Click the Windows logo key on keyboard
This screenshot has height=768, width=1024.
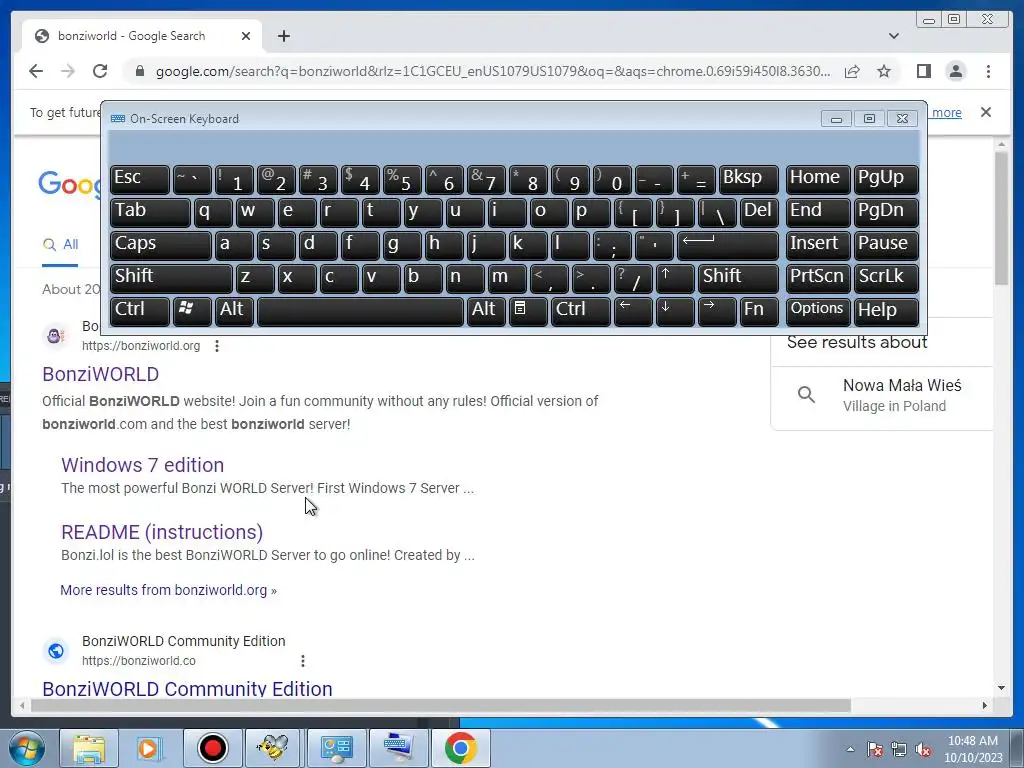(x=192, y=311)
